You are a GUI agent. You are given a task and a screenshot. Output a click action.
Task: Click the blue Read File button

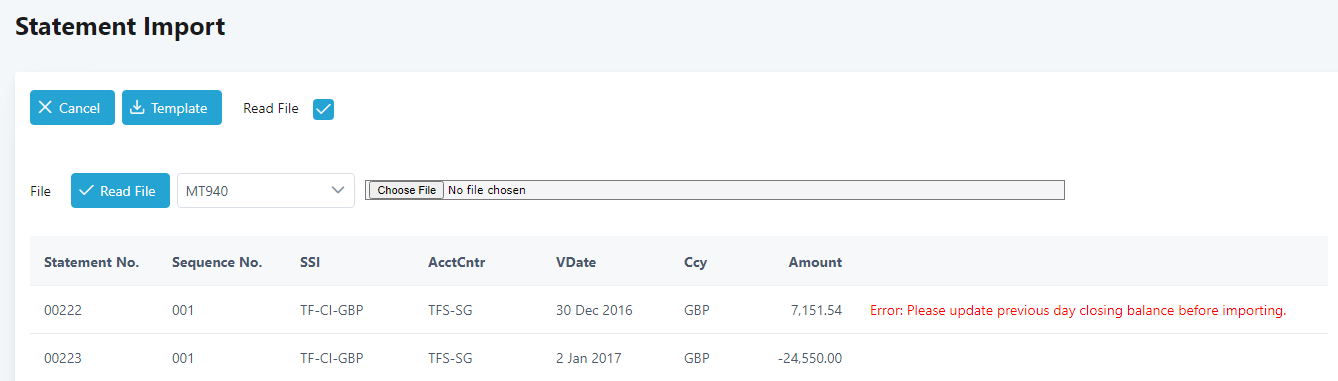(x=120, y=190)
